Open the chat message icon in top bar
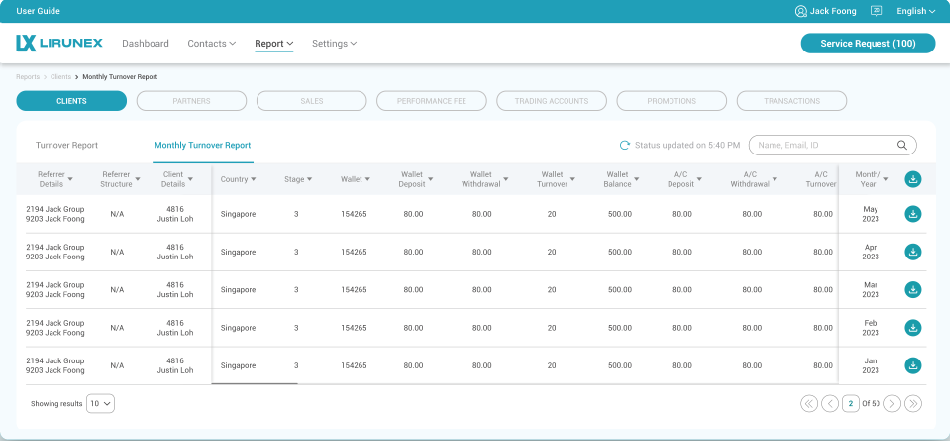 (876, 11)
